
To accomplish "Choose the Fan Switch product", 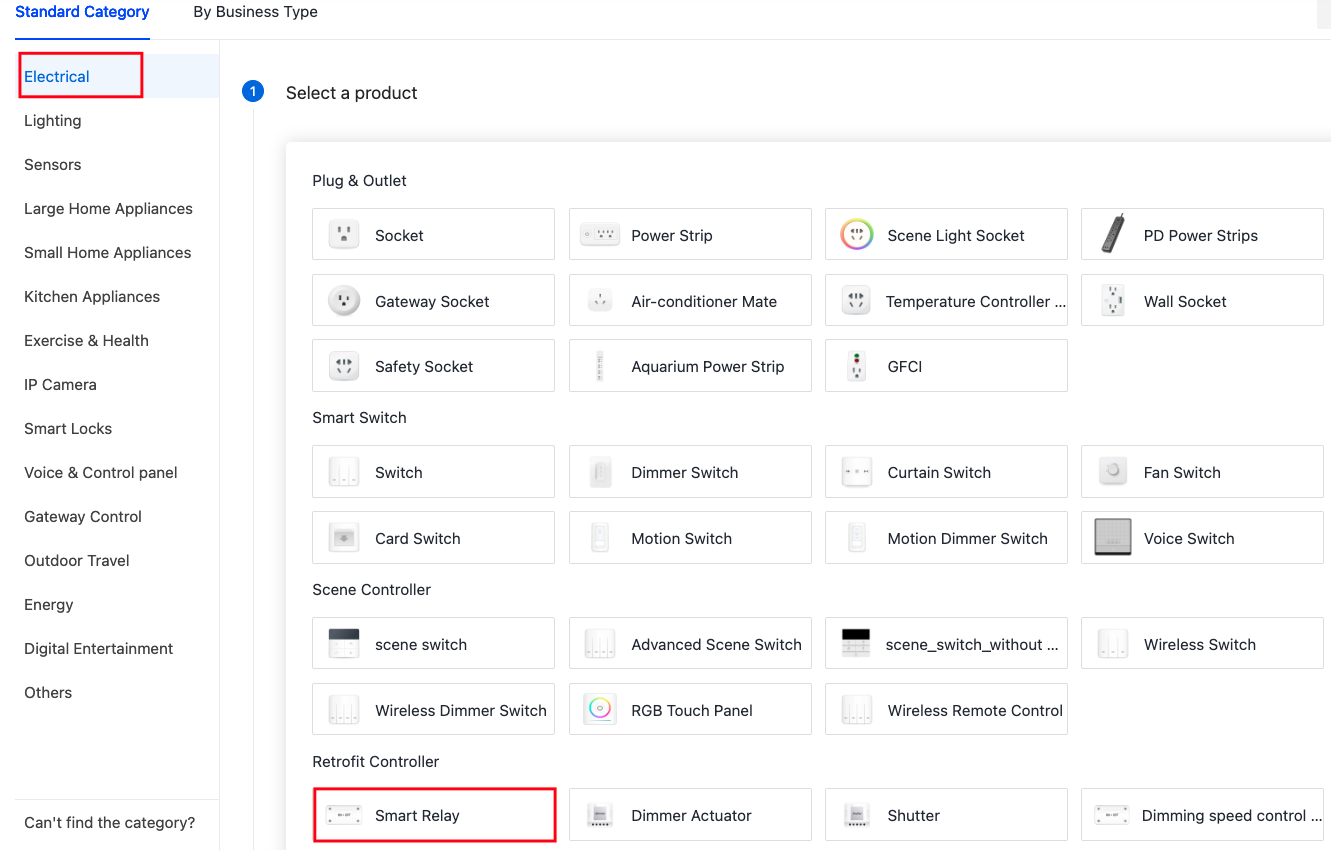I will 1201,471.
